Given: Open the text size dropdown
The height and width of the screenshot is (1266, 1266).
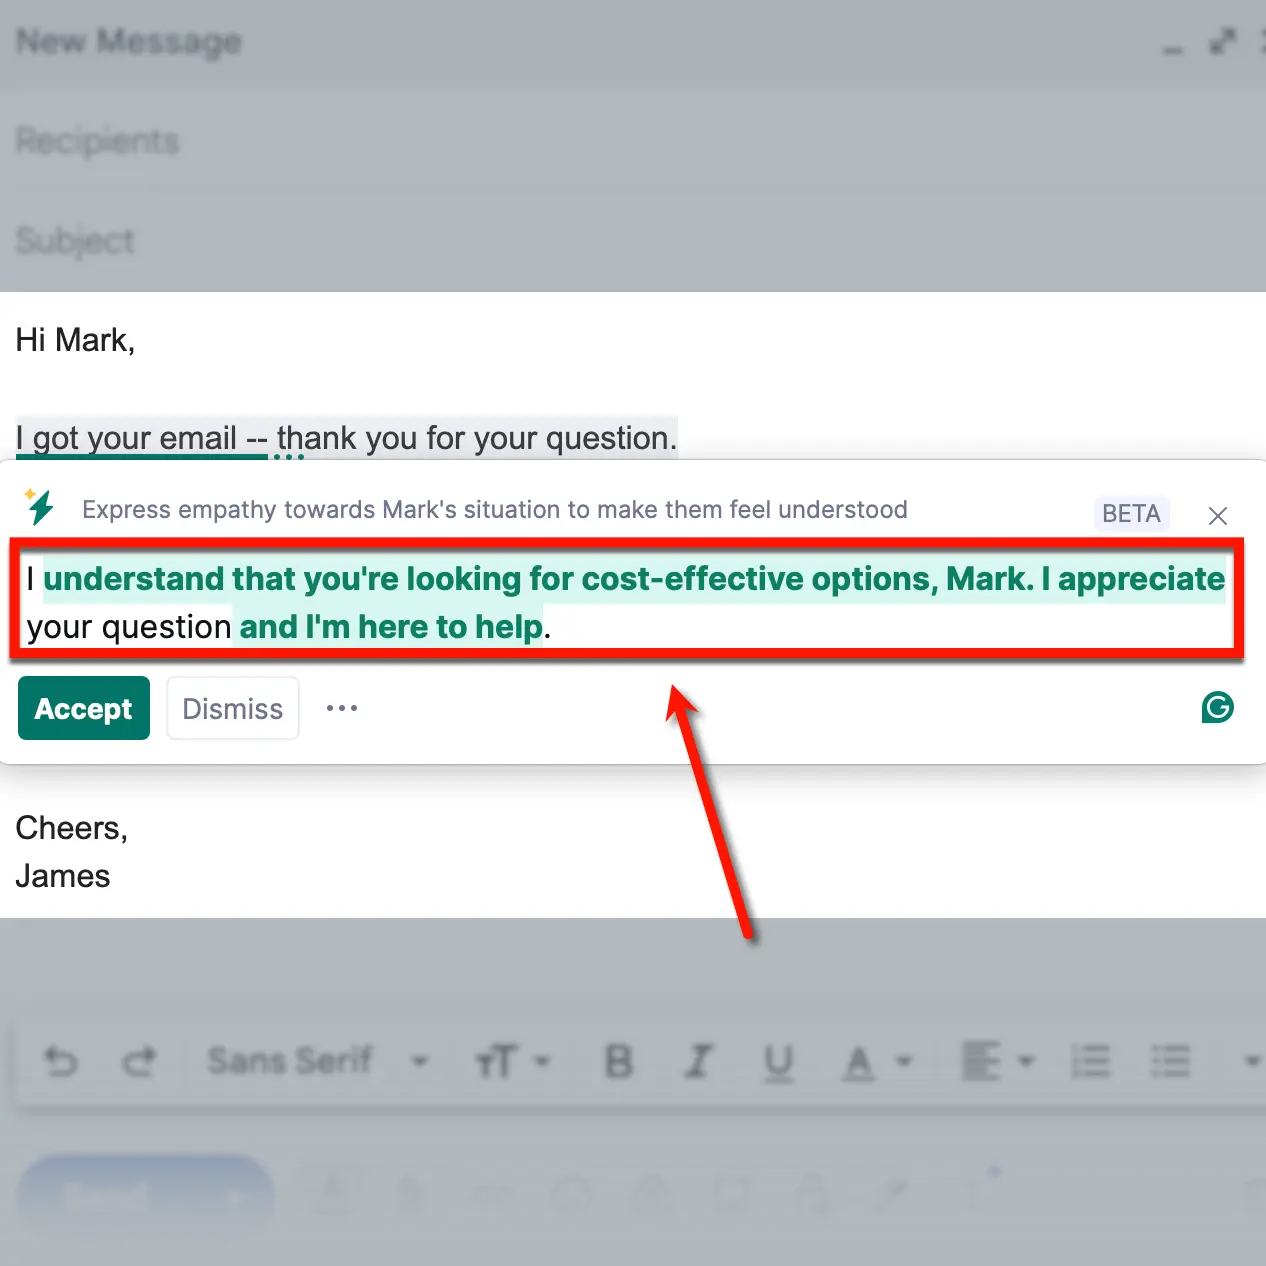Looking at the screenshot, I should (x=514, y=1062).
